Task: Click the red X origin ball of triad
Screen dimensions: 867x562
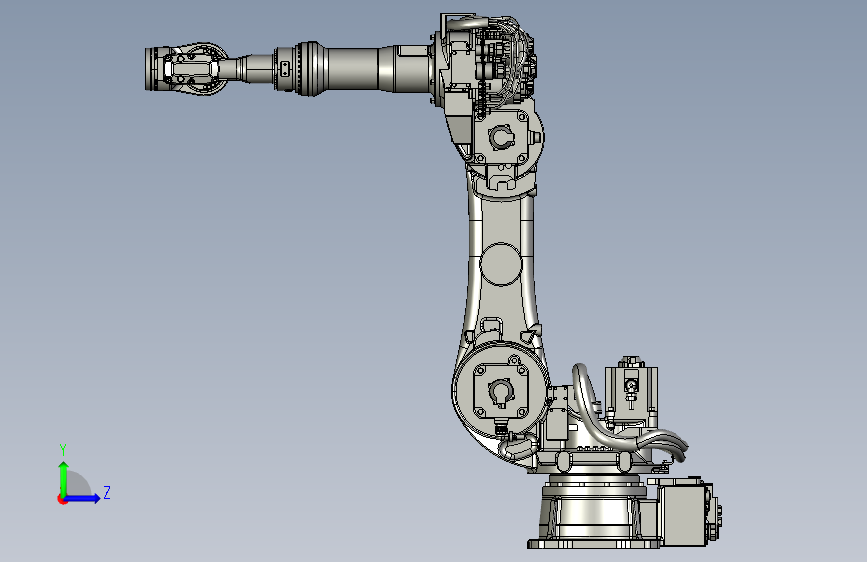Action: [62, 499]
